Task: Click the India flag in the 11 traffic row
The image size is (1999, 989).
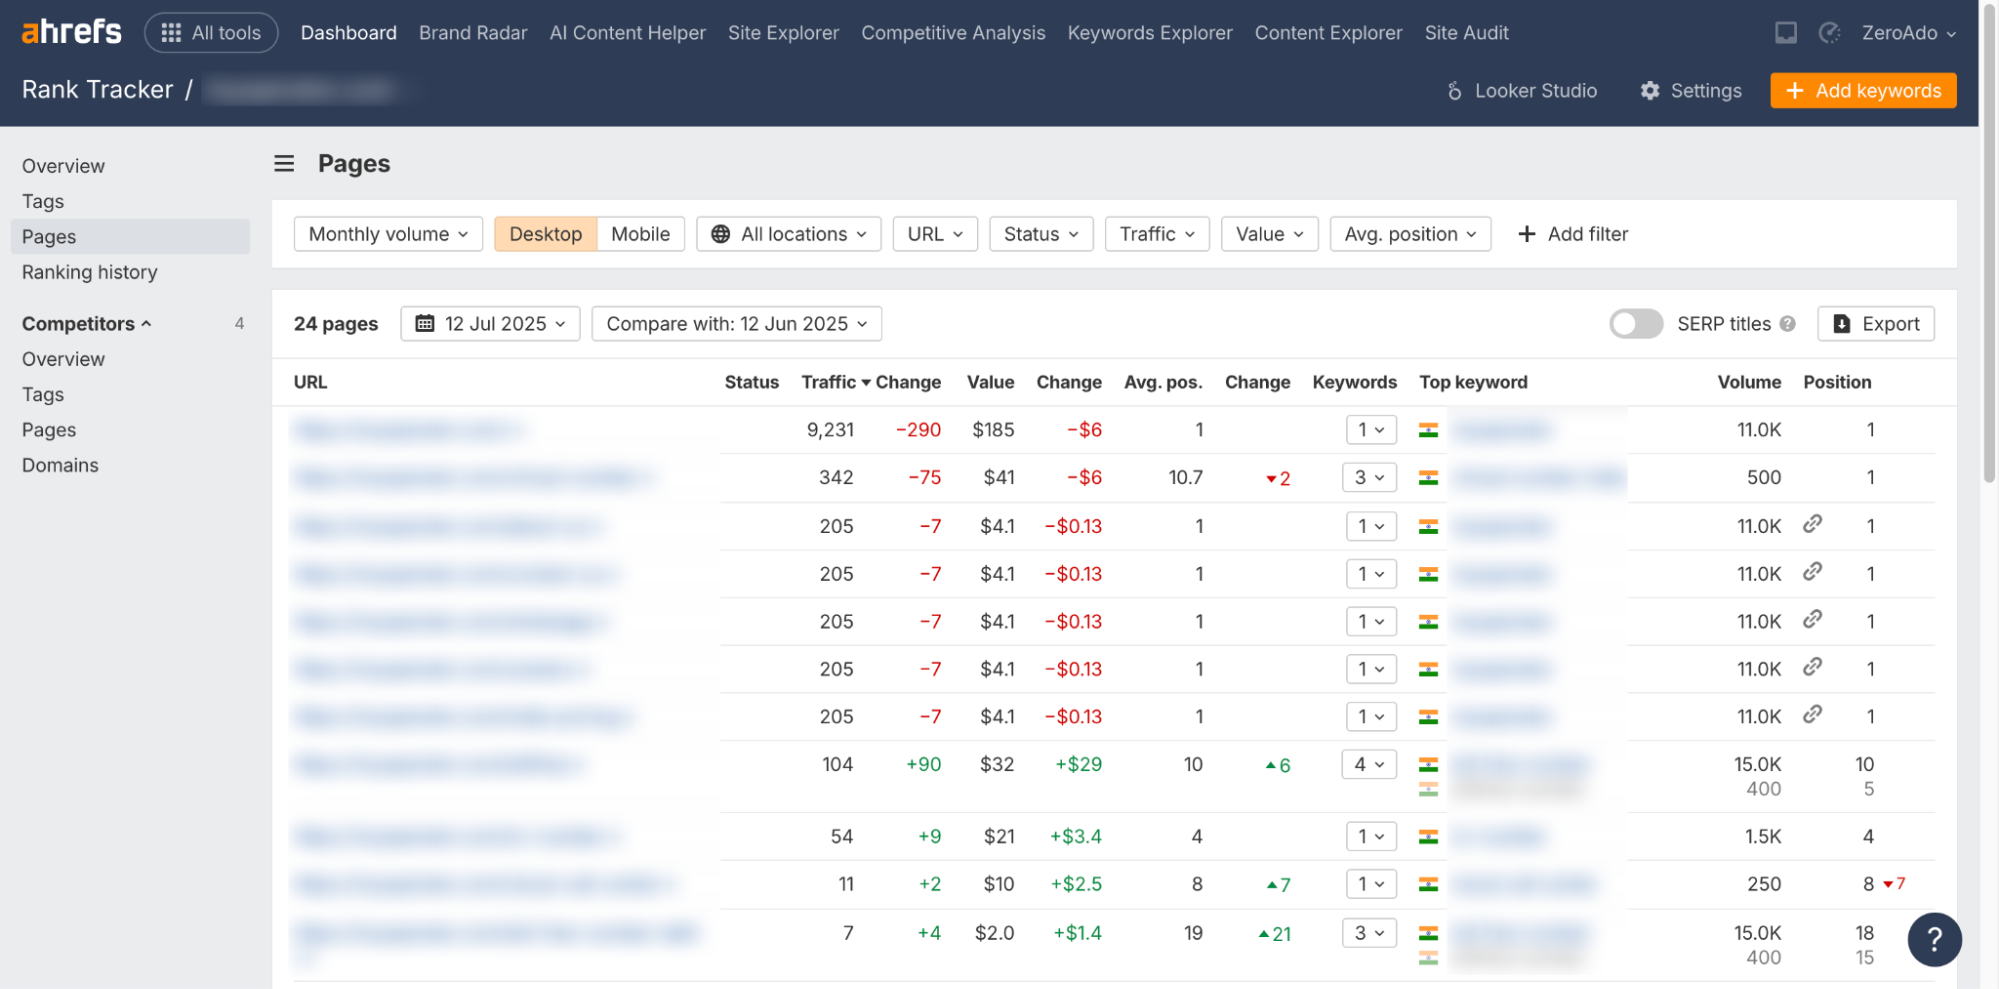Action: tap(1428, 884)
